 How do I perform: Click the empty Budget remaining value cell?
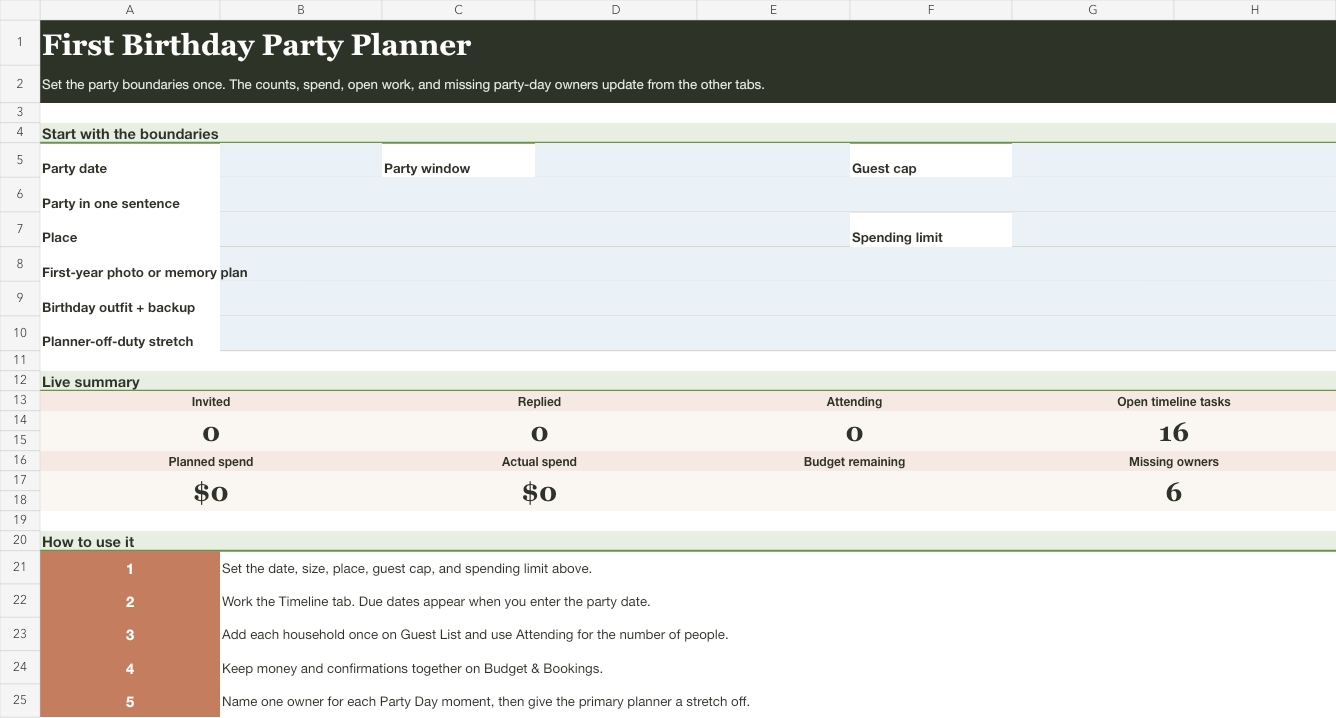pos(854,491)
